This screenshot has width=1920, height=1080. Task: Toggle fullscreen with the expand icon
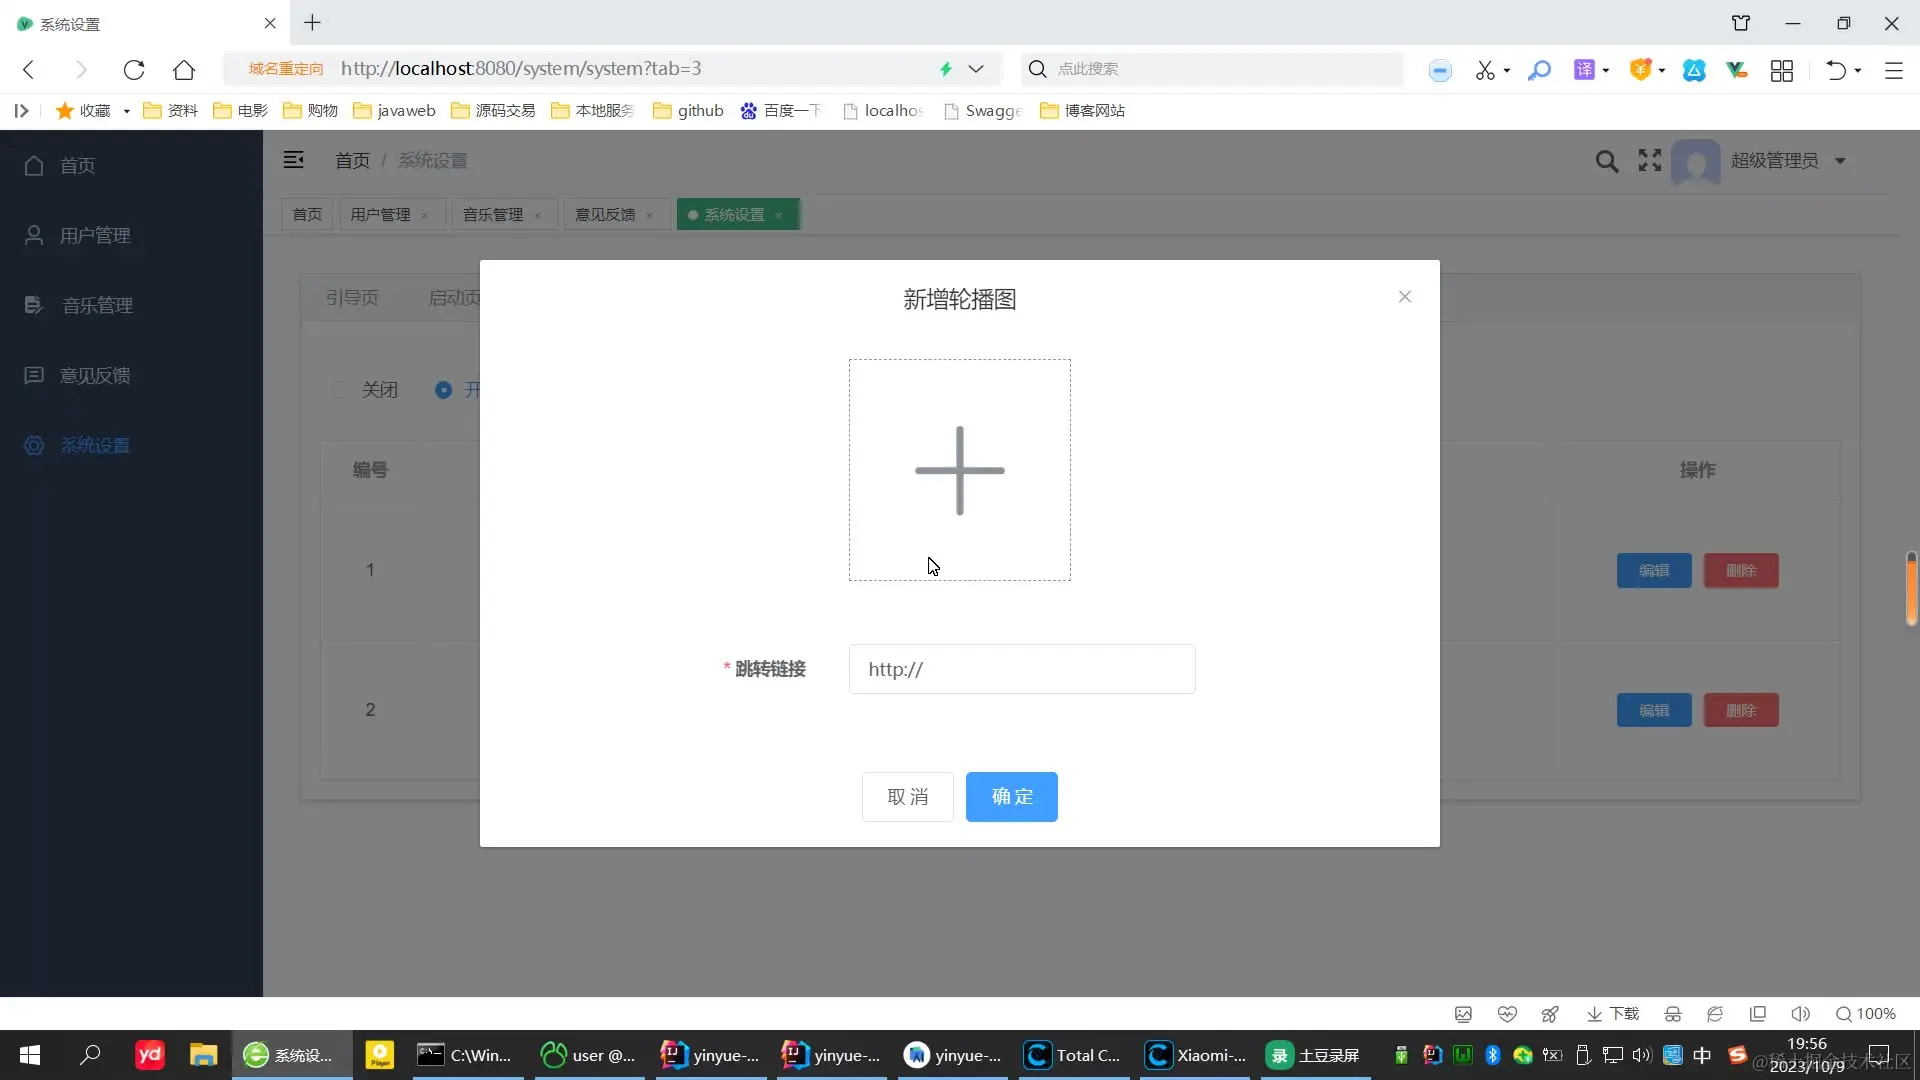point(1650,160)
